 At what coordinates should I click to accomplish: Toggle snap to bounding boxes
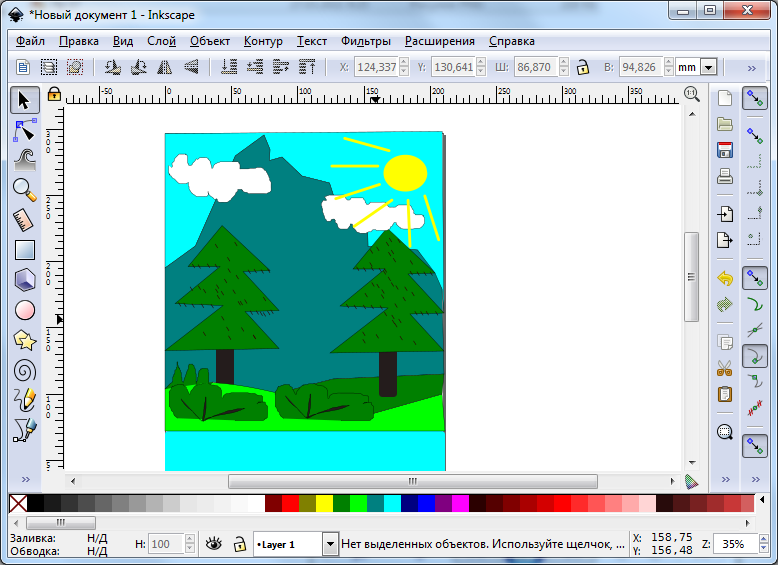pyautogui.click(x=755, y=136)
